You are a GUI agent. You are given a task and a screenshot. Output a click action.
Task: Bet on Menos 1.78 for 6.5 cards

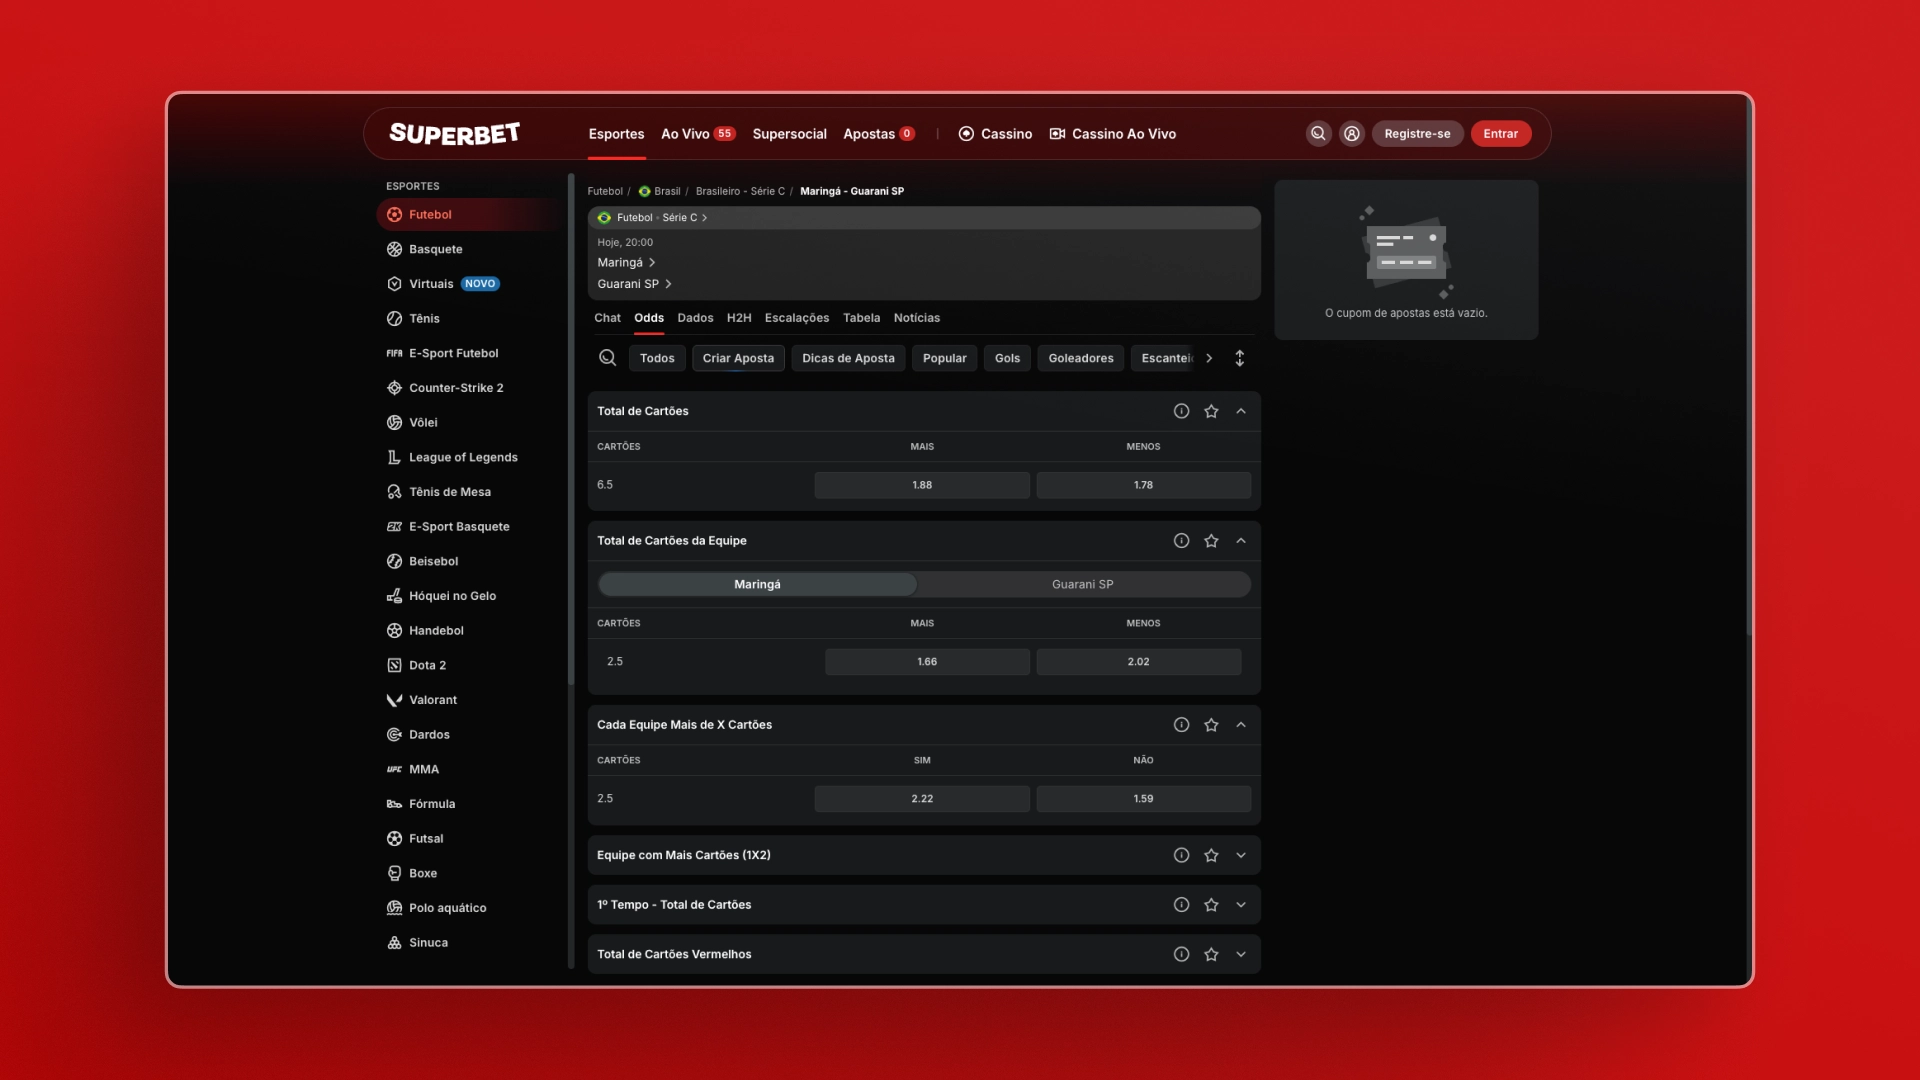point(1143,485)
